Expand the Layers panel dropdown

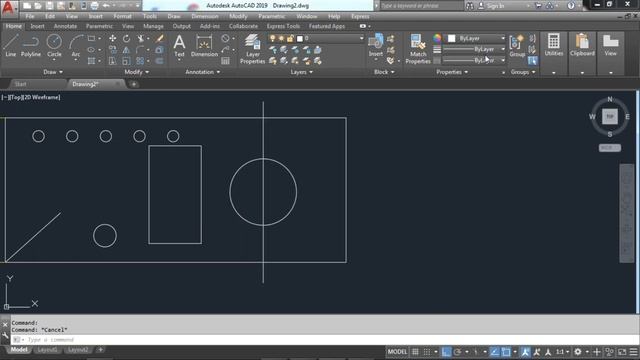302,72
